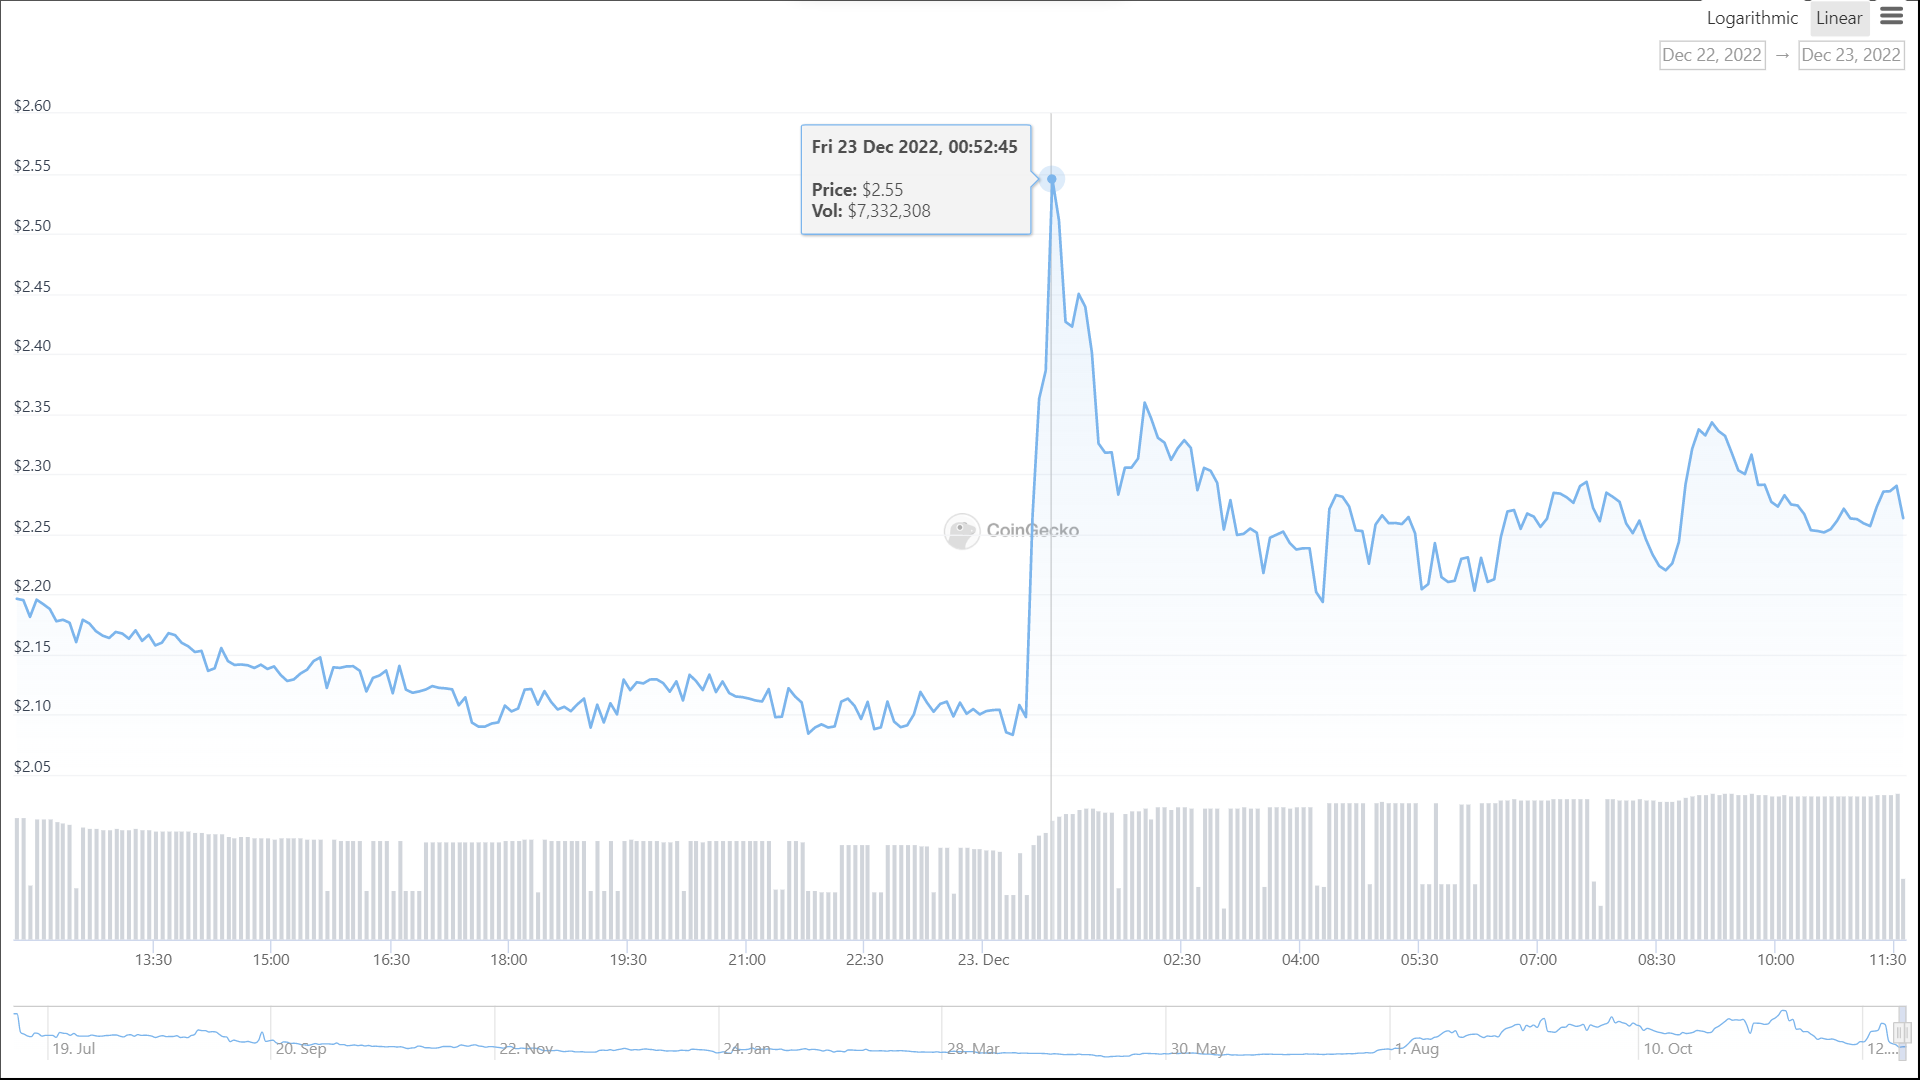
Task: Click the highlighted $2.55 price peak marker
Action: tap(1051, 179)
